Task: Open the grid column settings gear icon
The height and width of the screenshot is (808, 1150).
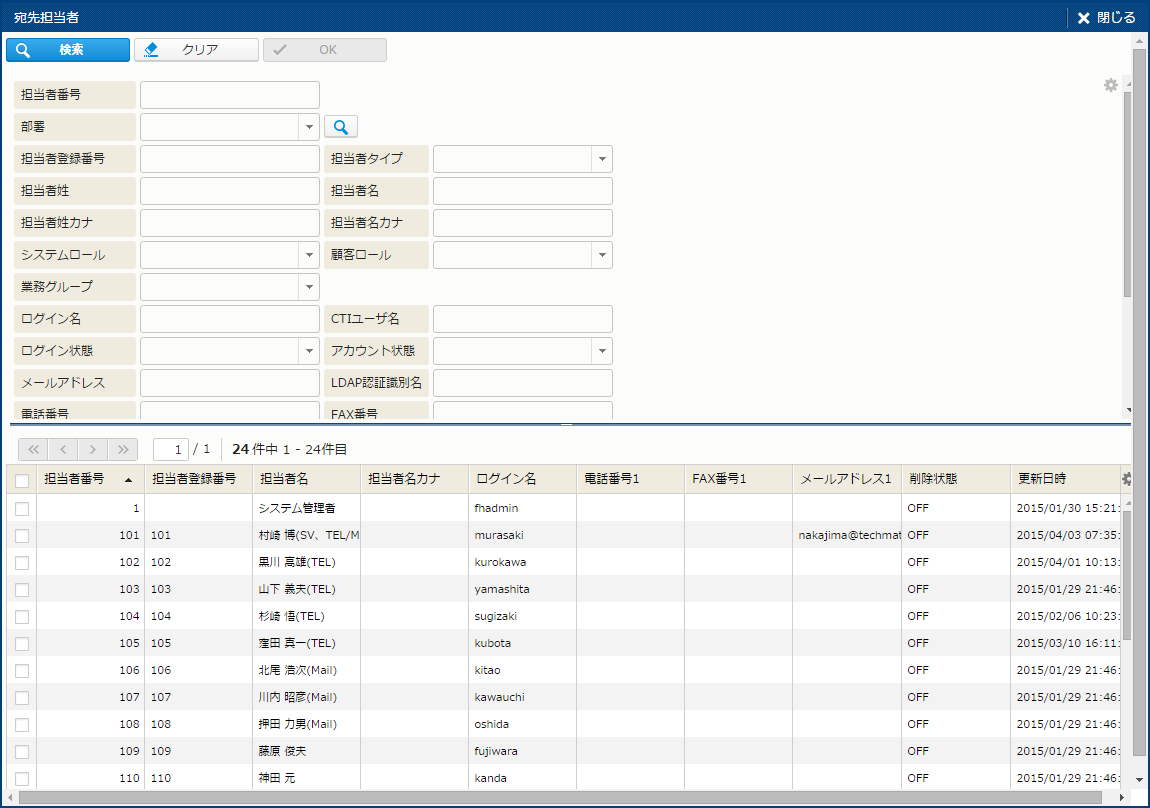Action: pyautogui.click(x=1126, y=479)
